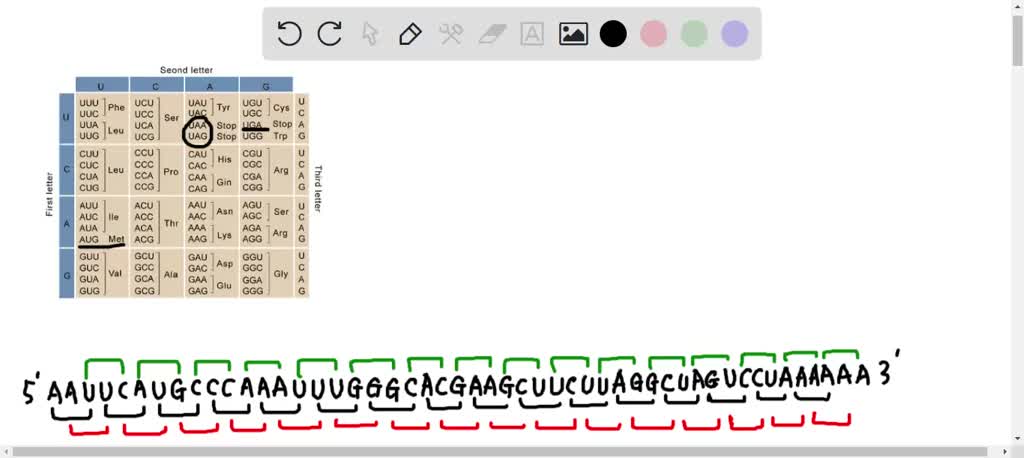1024x458 pixels.
Task: Click the 'Phe' amino acid label
Action: [x=116, y=108]
